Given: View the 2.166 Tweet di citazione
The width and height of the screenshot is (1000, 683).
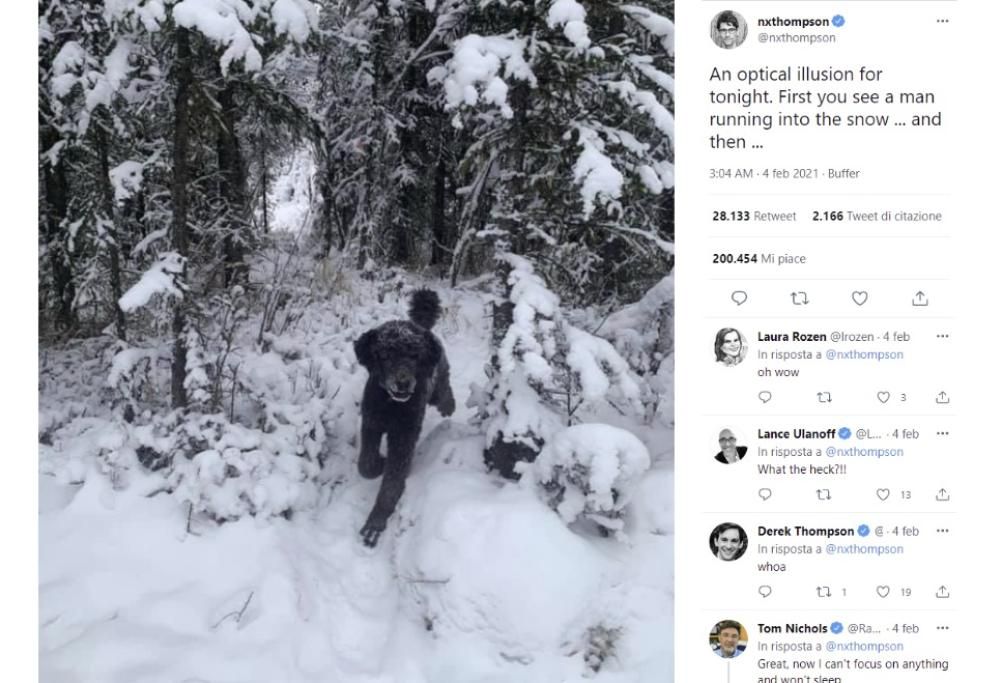Looking at the screenshot, I should pos(876,216).
